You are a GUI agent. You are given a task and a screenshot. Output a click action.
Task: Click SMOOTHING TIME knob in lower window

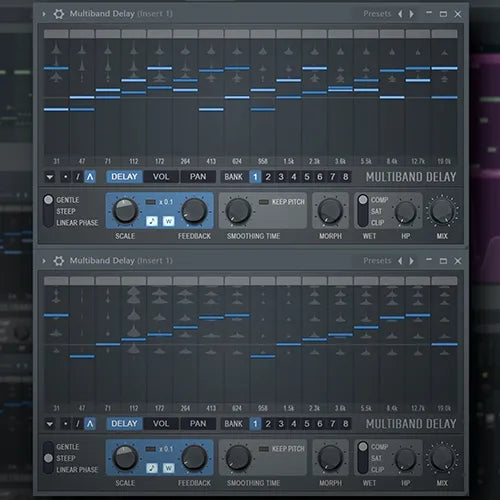pyautogui.click(x=238, y=458)
